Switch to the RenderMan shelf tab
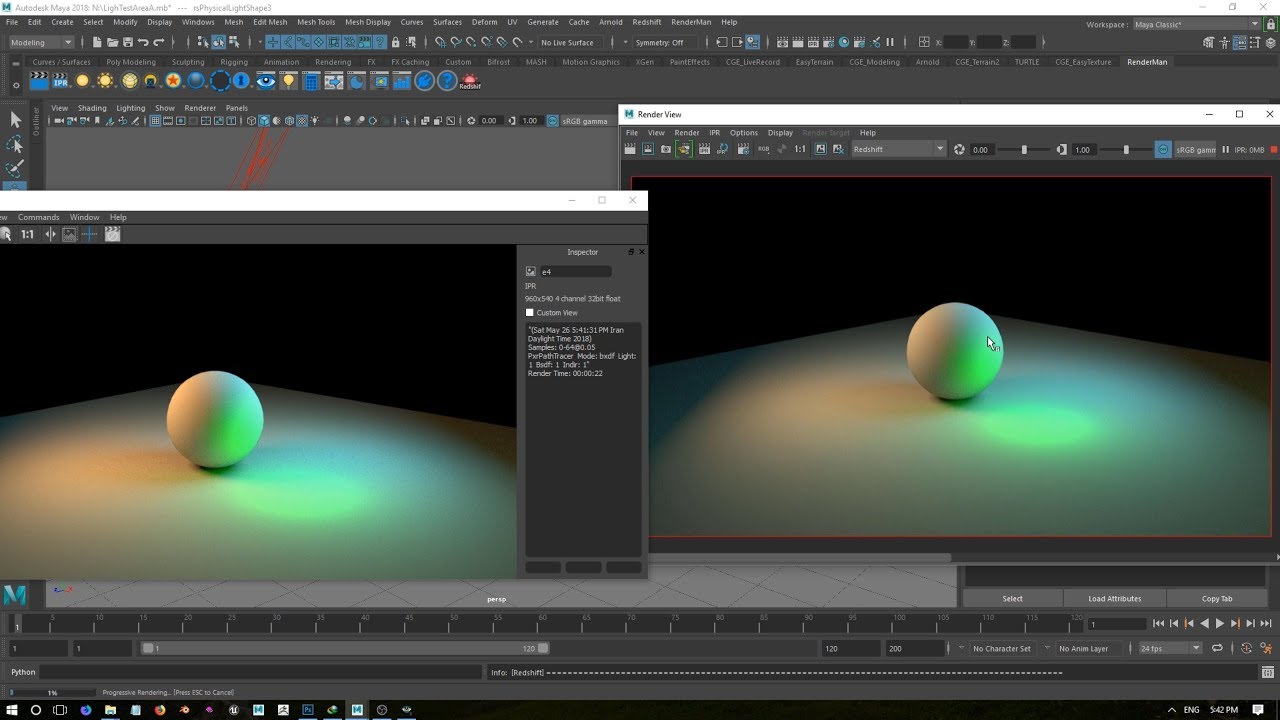 coord(1146,62)
